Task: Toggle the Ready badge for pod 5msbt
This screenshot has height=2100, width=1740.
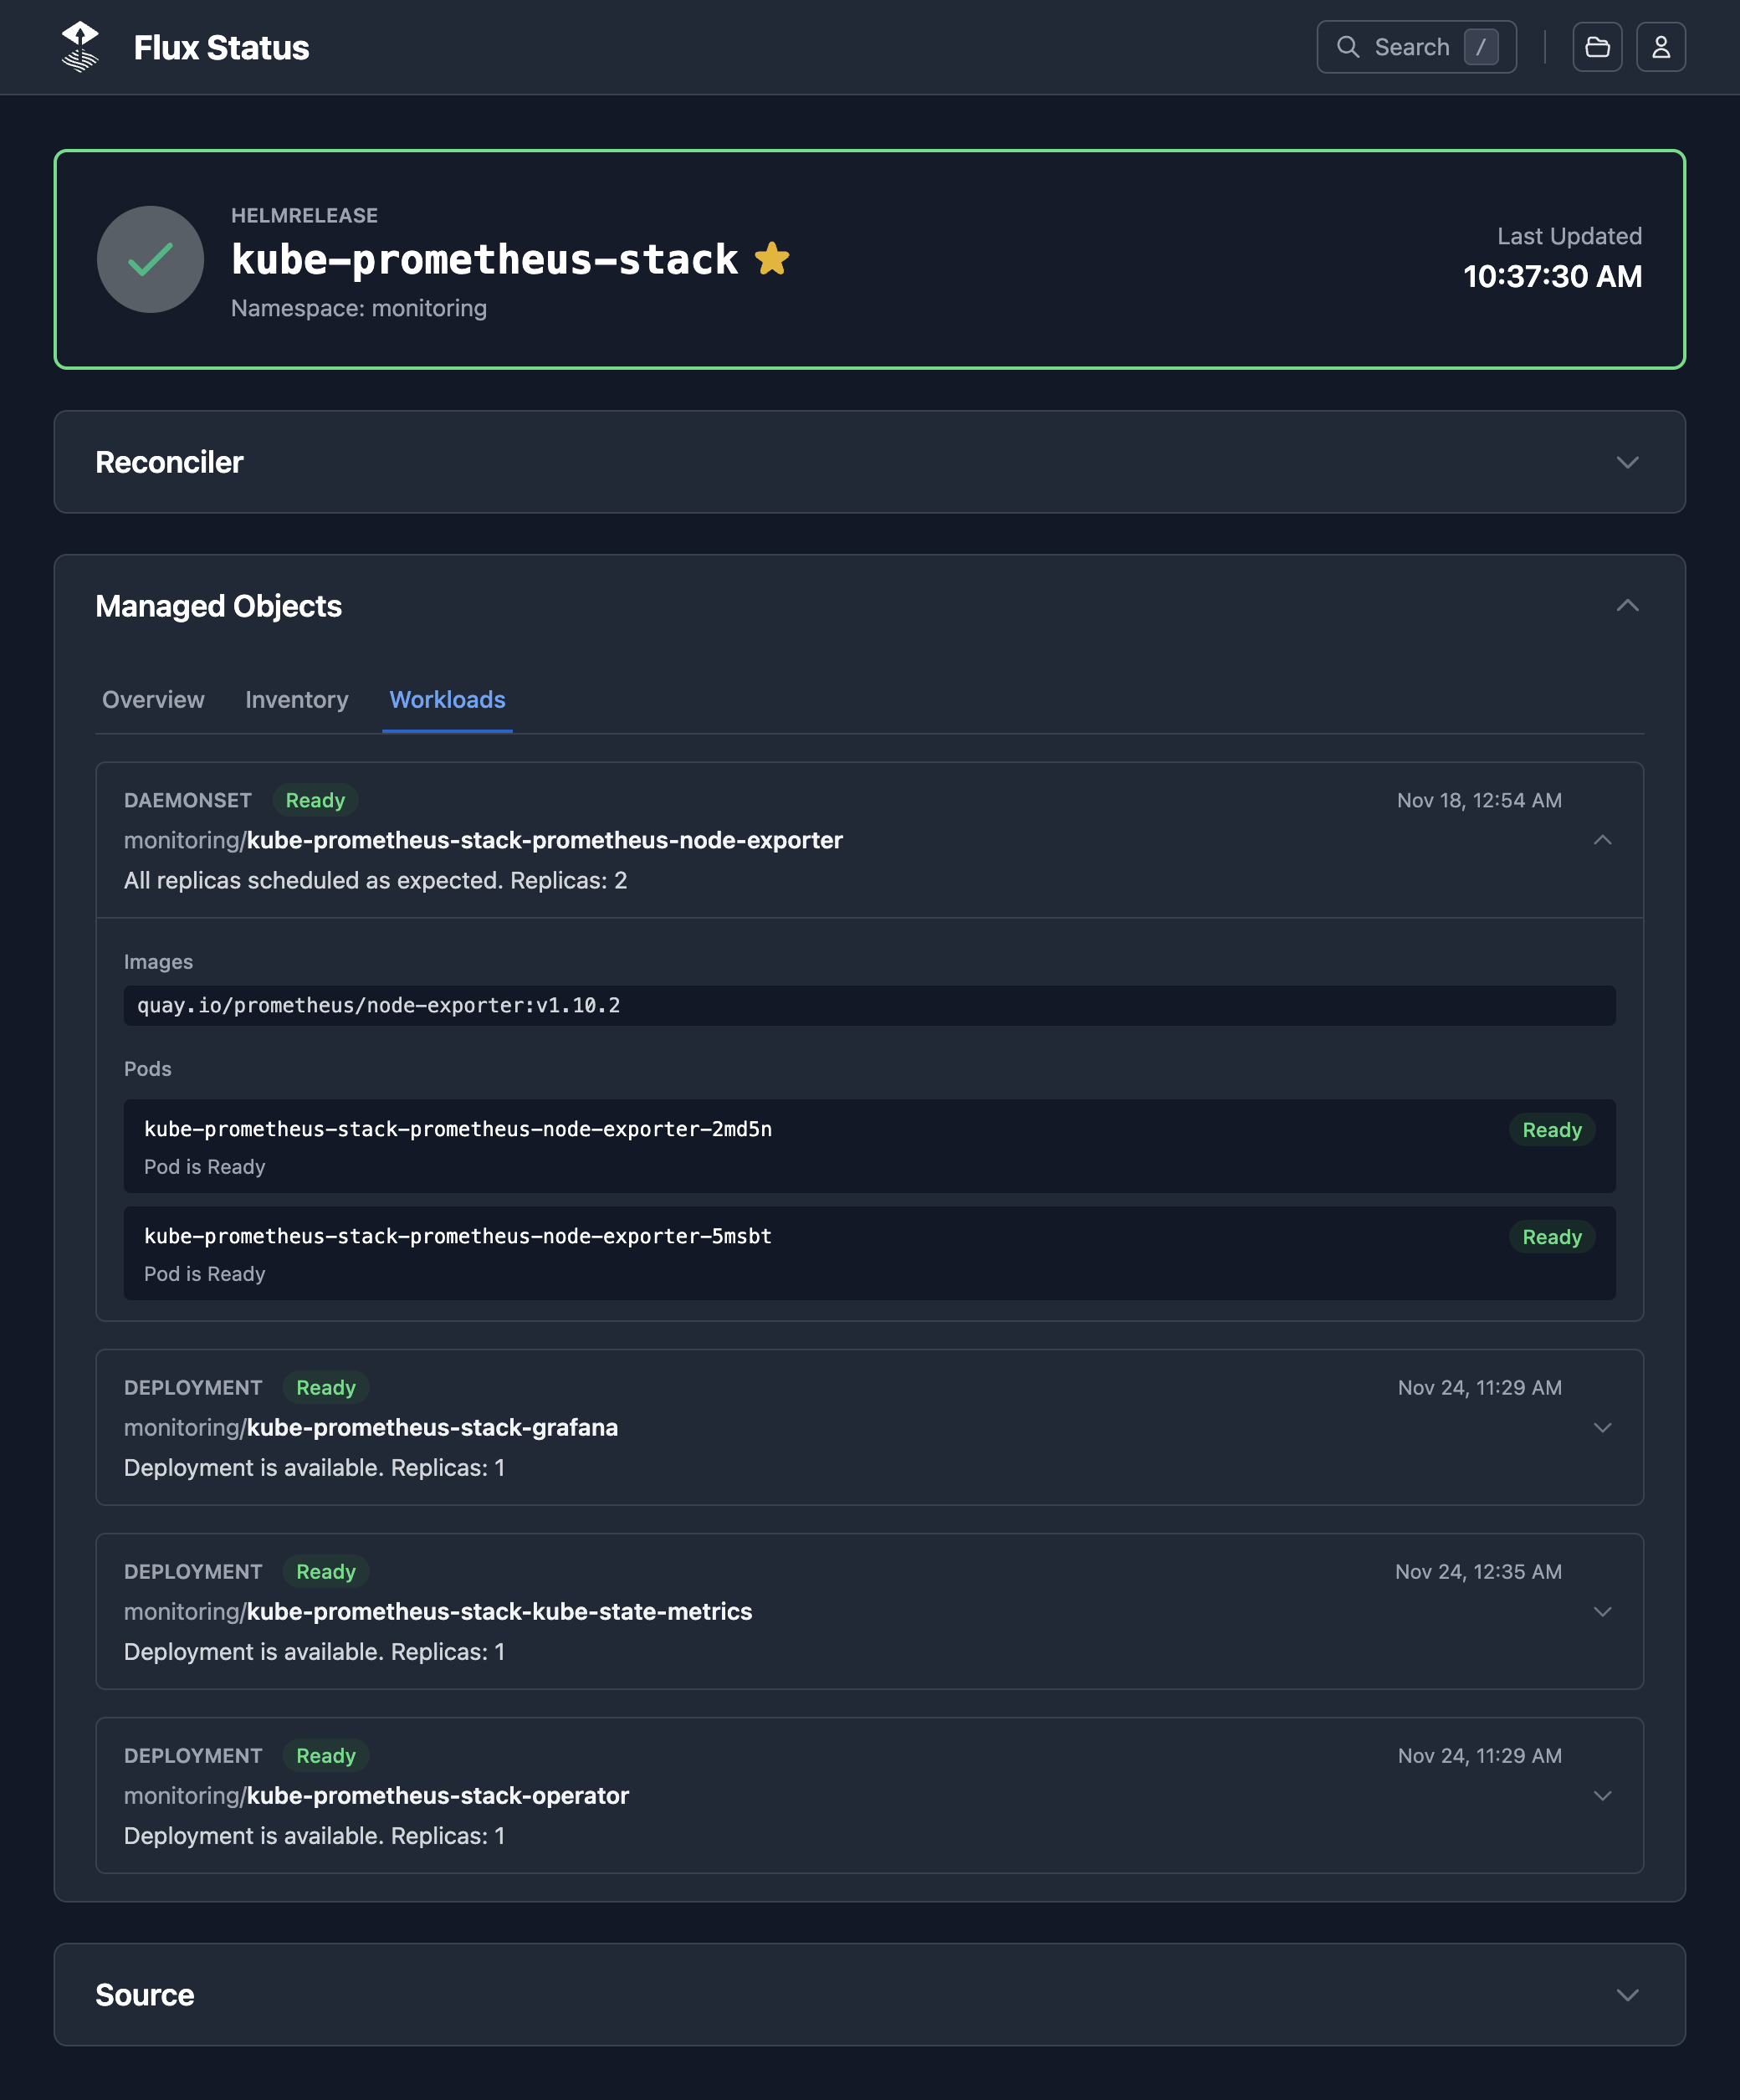Action: [x=1551, y=1237]
